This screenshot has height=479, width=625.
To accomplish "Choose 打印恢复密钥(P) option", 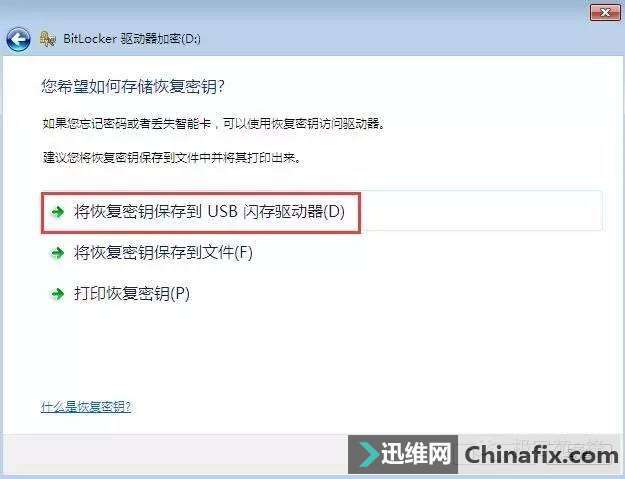I will [132, 294].
